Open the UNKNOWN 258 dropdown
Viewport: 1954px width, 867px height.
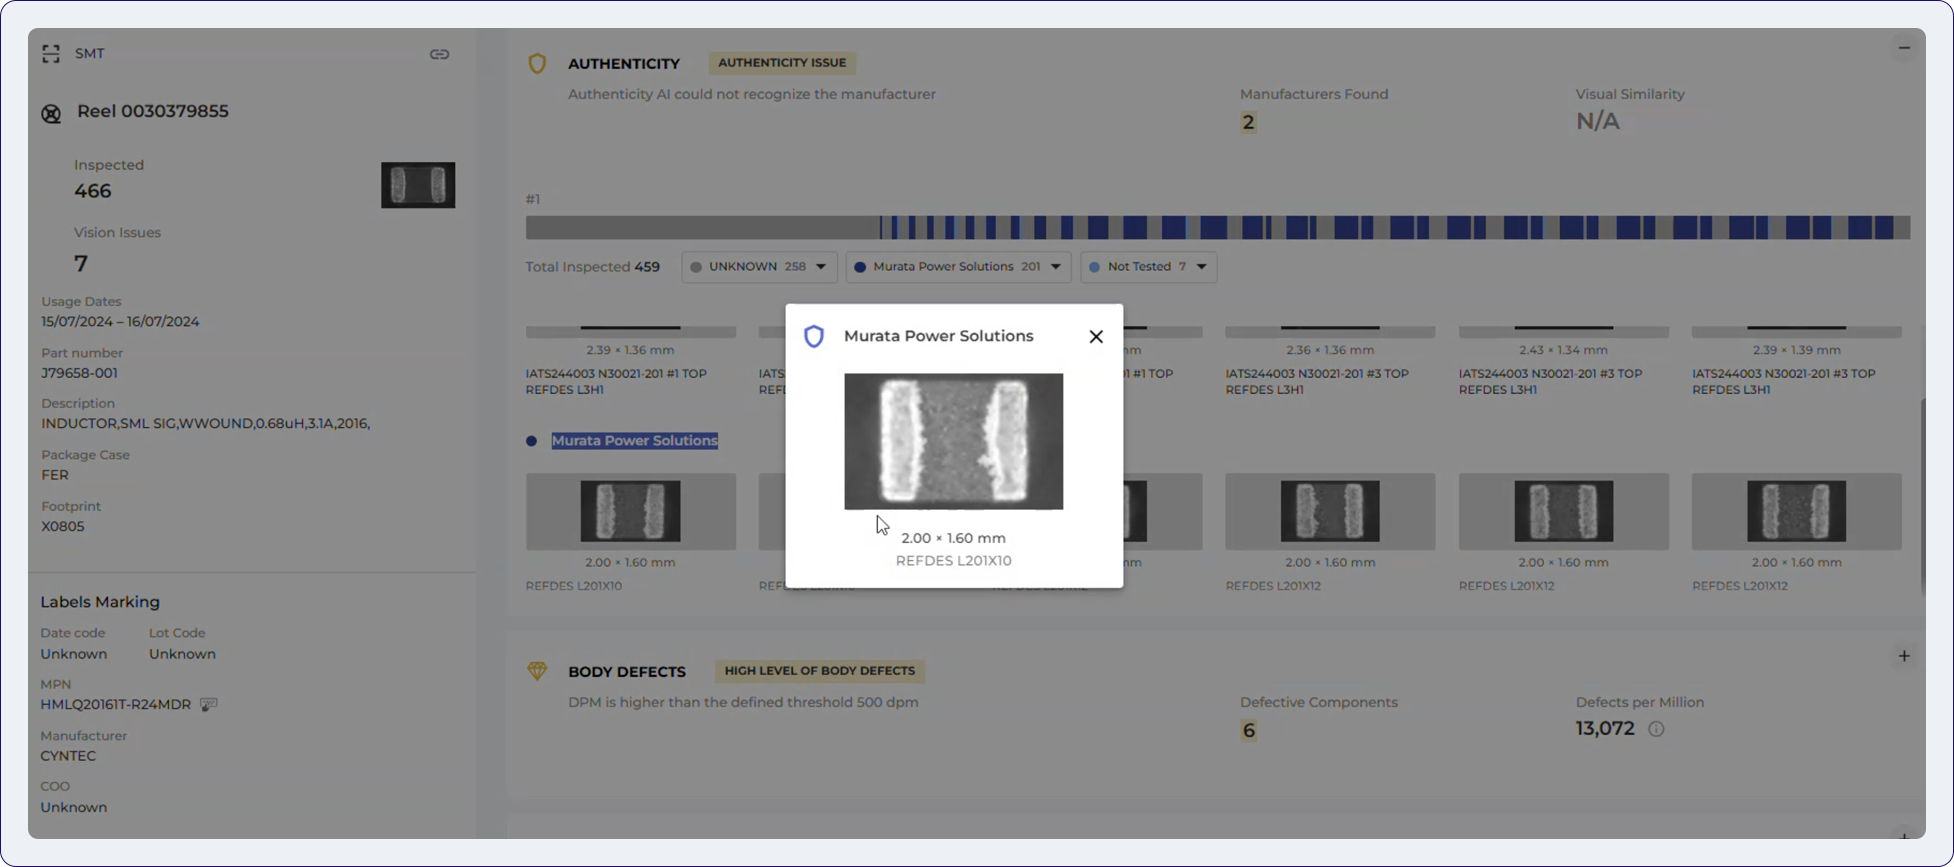759,267
